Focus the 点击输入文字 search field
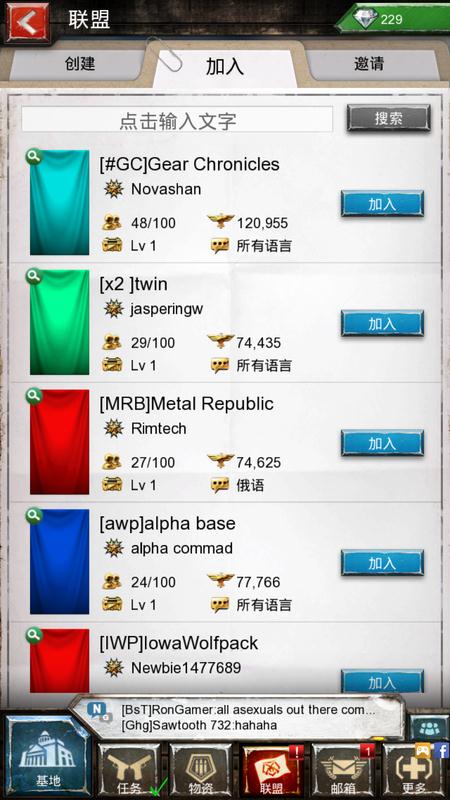The image size is (450, 800). pyautogui.click(x=177, y=120)
